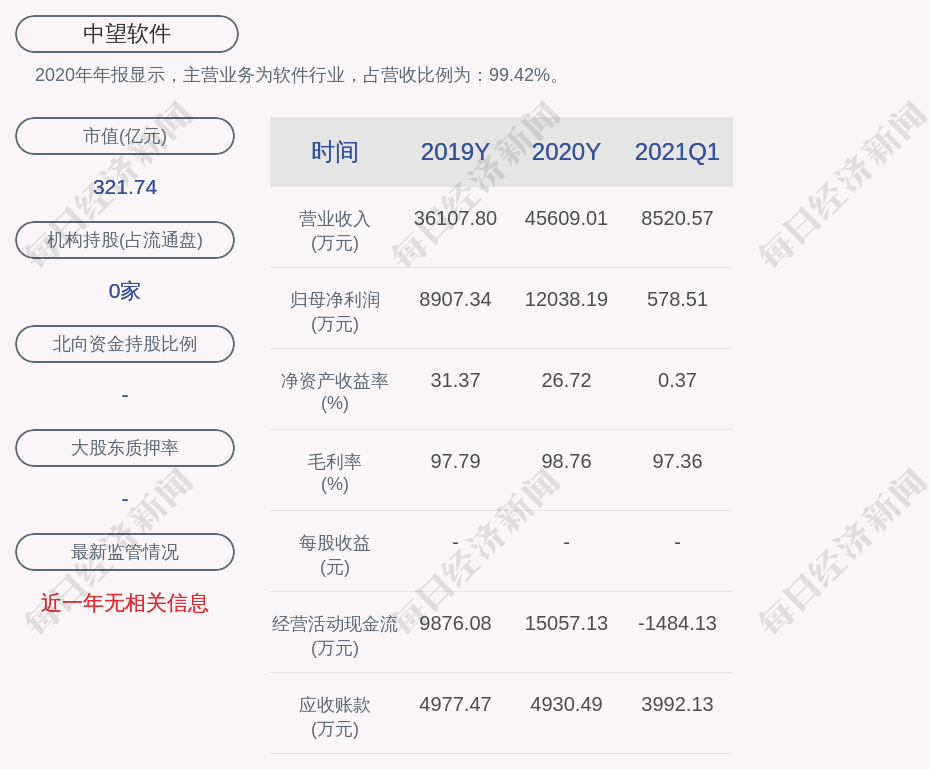The image size is (930, 769).
Task: Select gross margin value 97.79
Action: click(x=455, y=461)
